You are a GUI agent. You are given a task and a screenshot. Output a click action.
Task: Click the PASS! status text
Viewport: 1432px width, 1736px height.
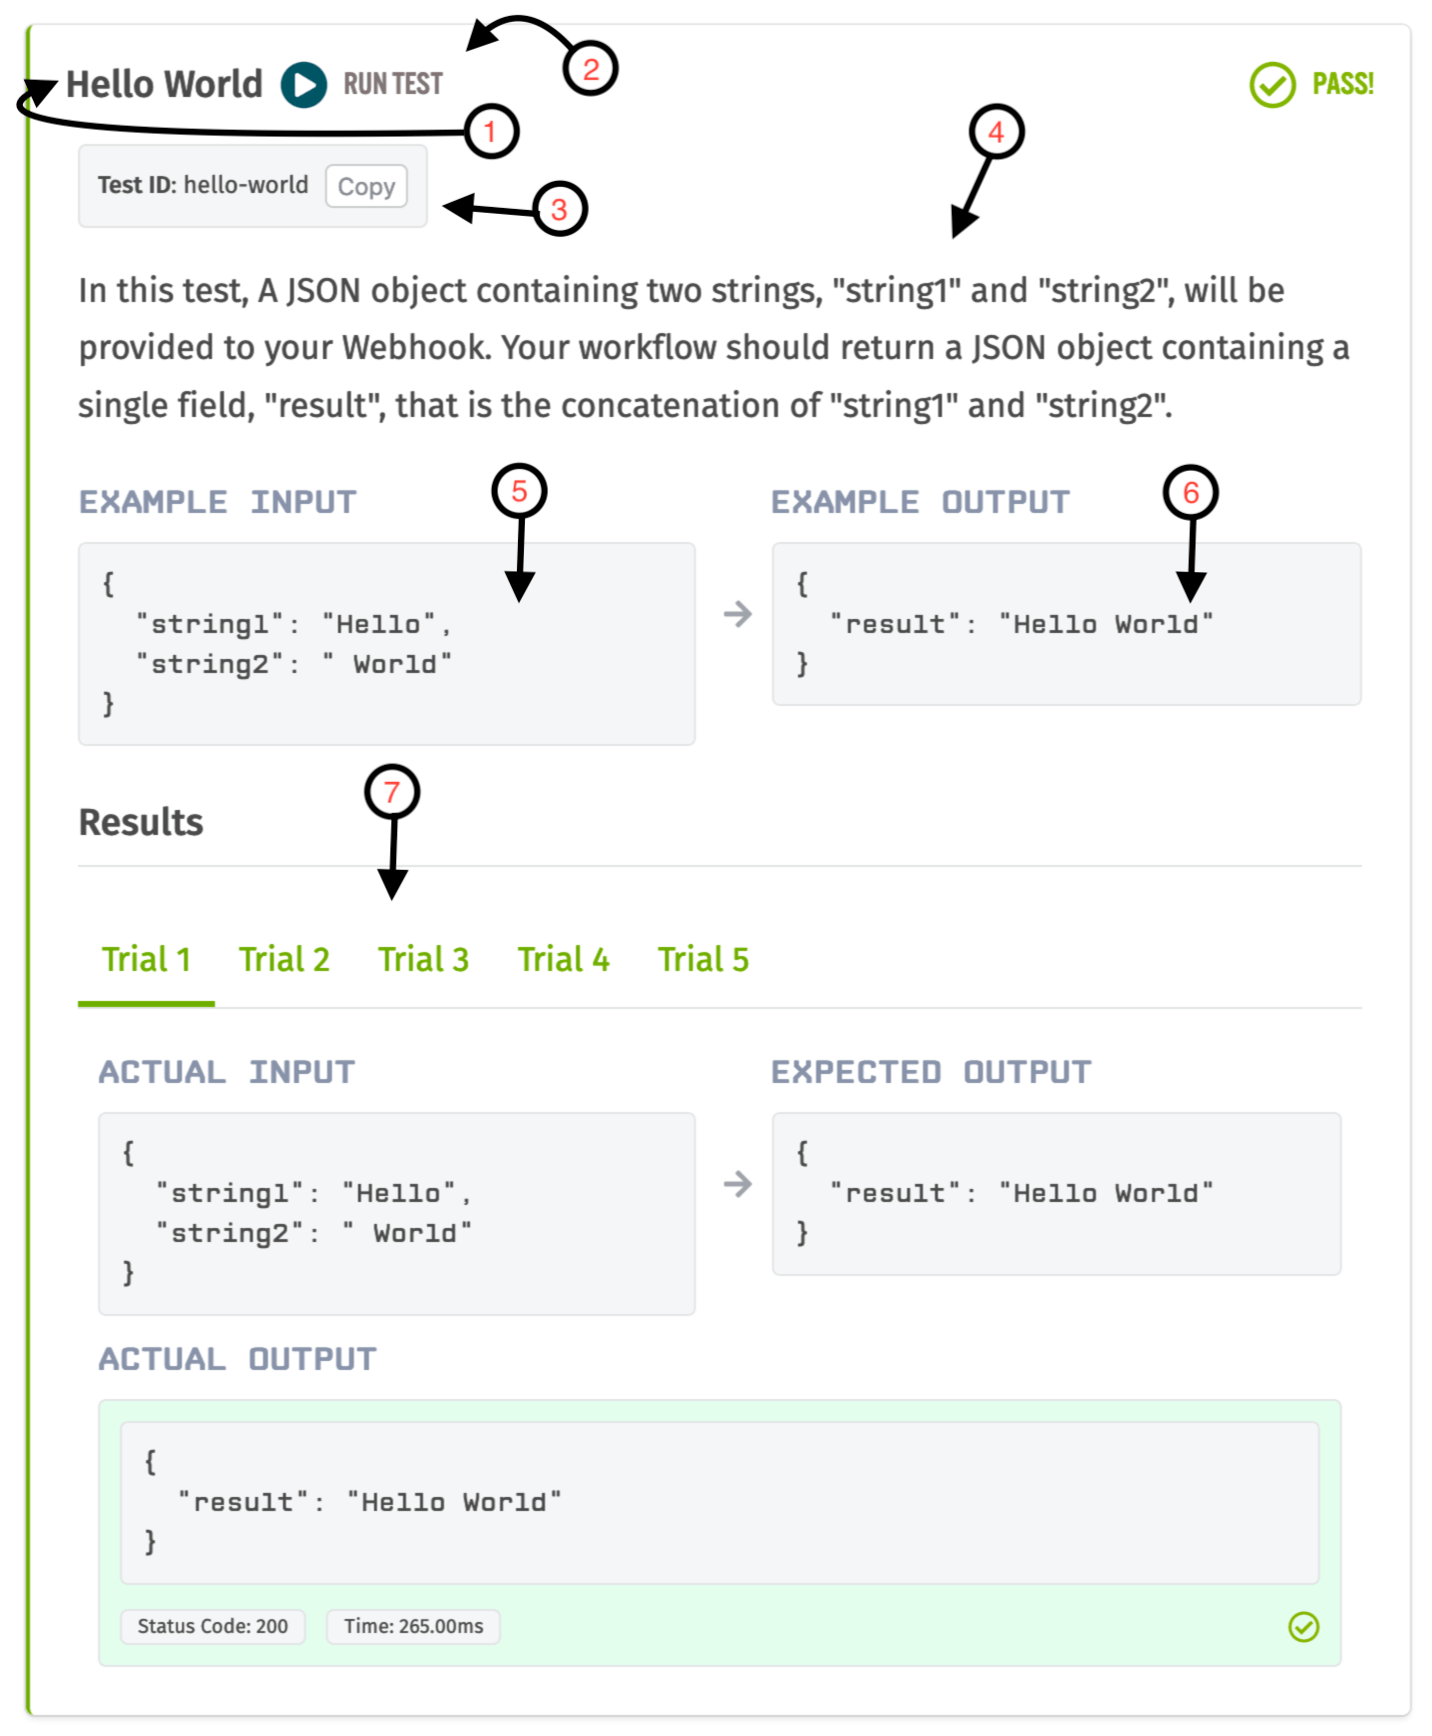[x=1343, y=84]
